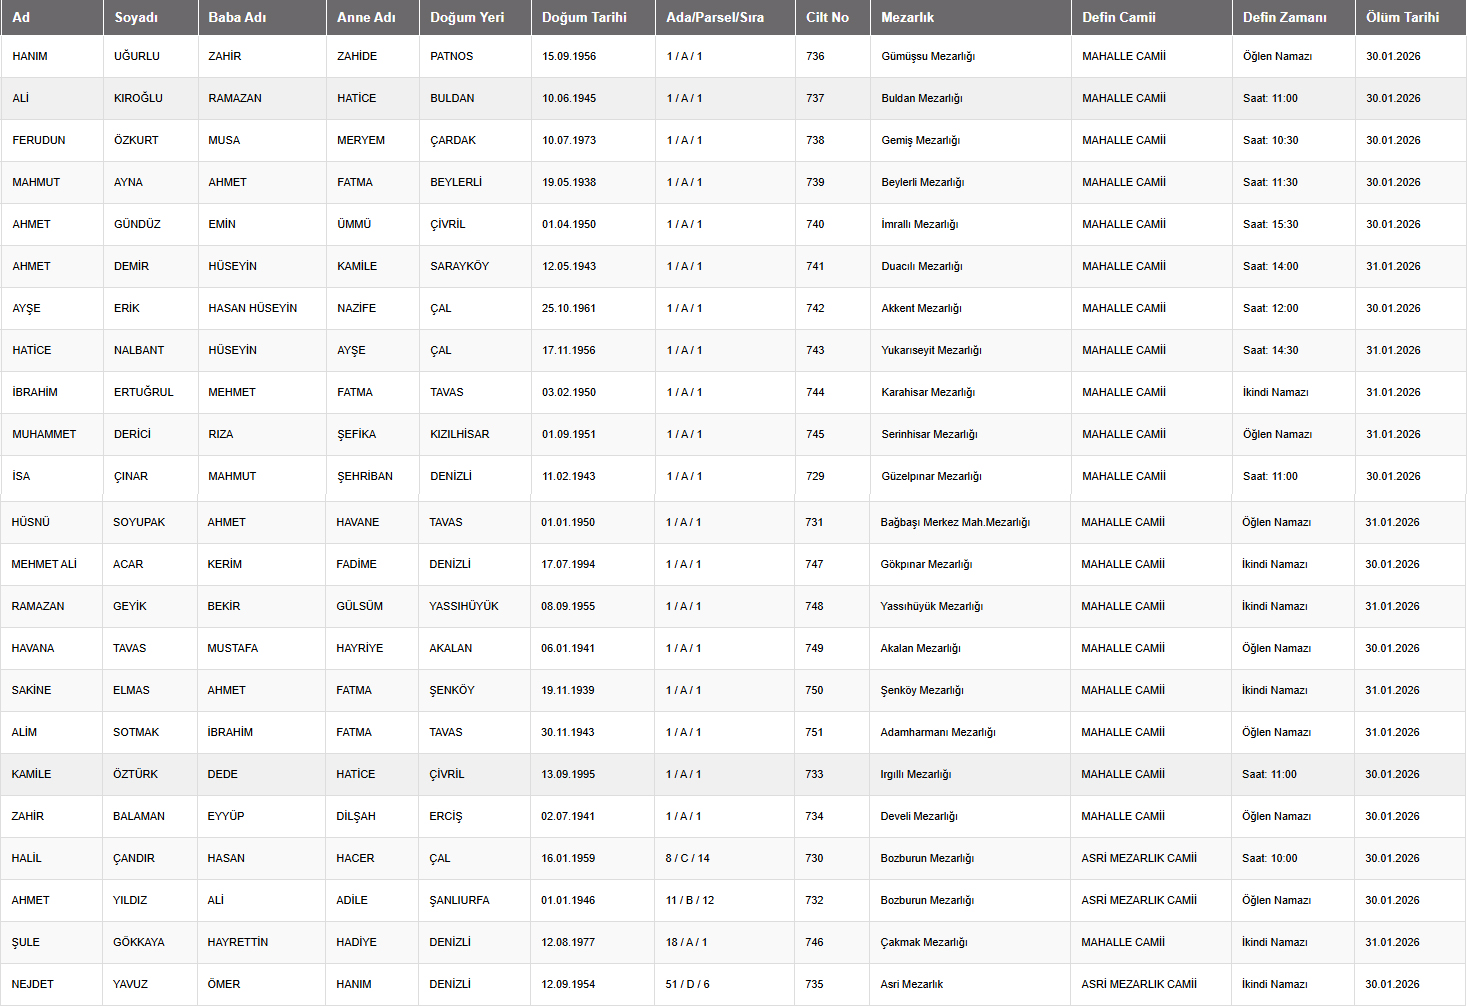
Task: Click the name cell MEHMET ALİ
Action: (x=44, y=564)
